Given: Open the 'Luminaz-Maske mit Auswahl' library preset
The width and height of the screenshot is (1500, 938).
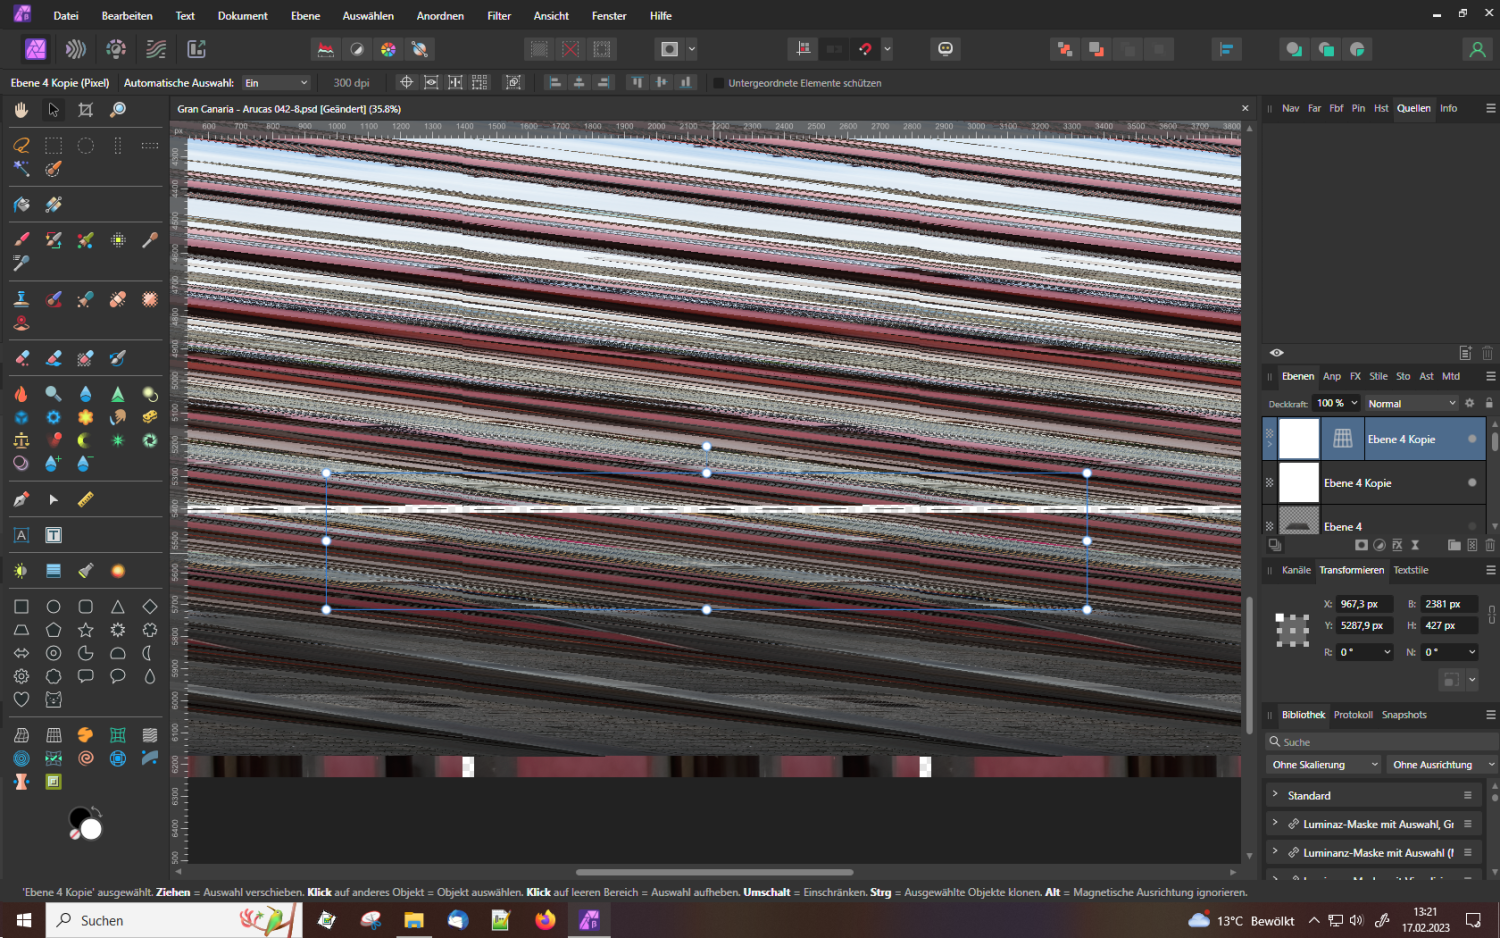Looking at the screenshot, I should (1375, 823).
